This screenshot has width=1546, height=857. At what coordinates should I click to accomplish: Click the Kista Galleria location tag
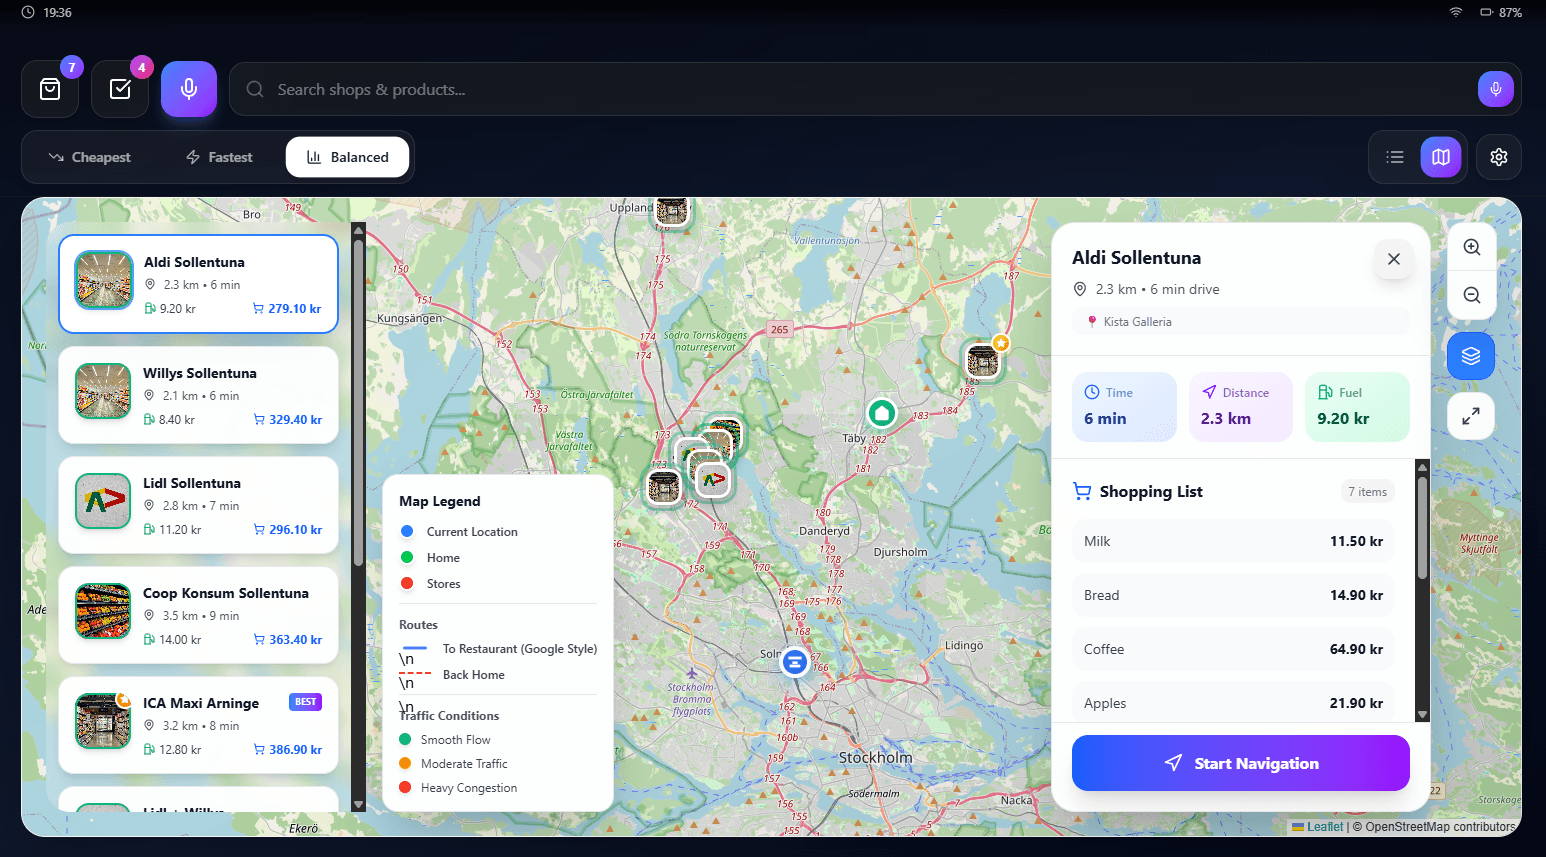1240,322
